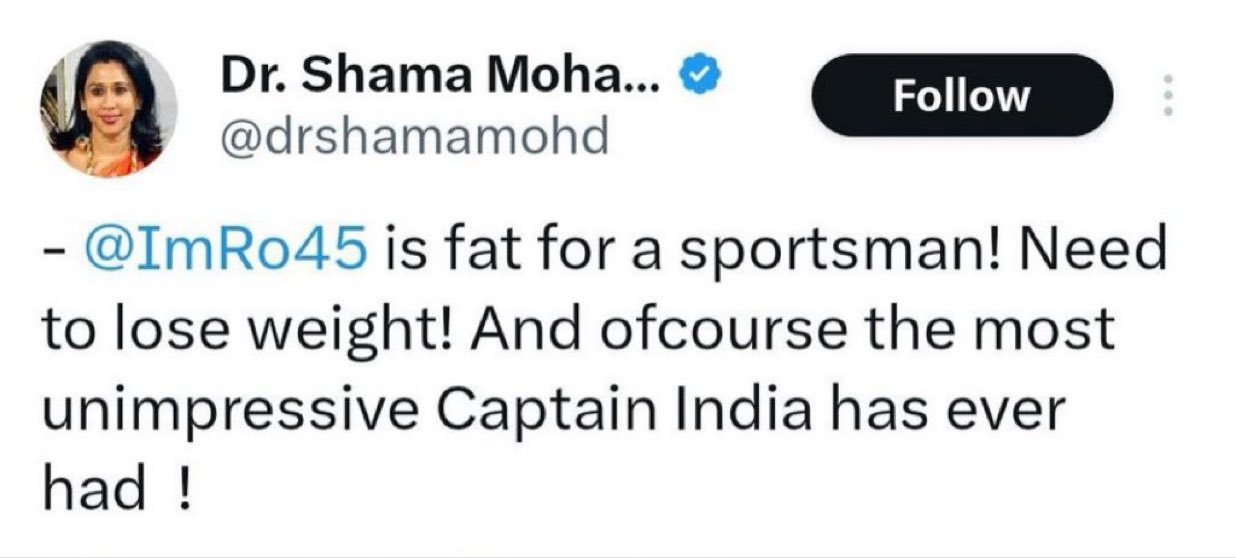The image size is (1236, 558).
Task: Open Dr. Shama's profile picture
Action: (x=107, y=109)
